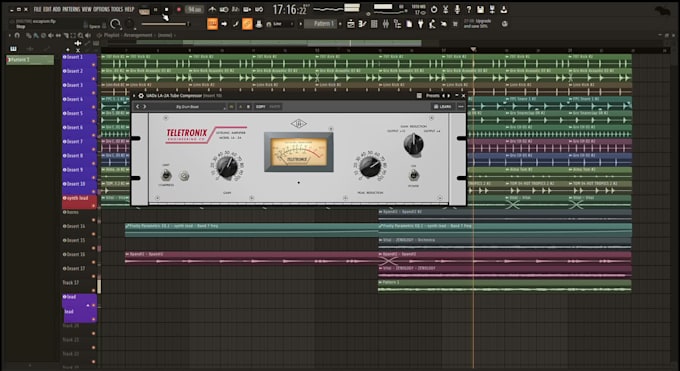
Task: Select the playlist Slice tool
Action: pos(66,36)
